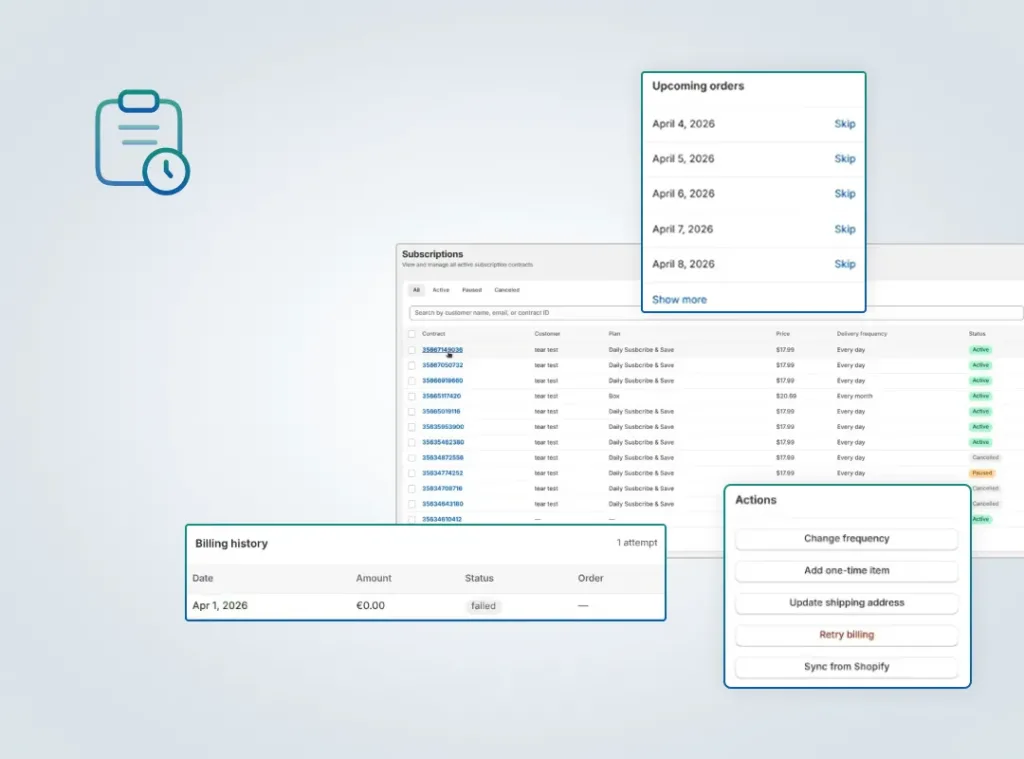Tick the checkbox beside contract 35834774252
The height and width of the screenshot is (759, 1024).
[x=411, y=473]
